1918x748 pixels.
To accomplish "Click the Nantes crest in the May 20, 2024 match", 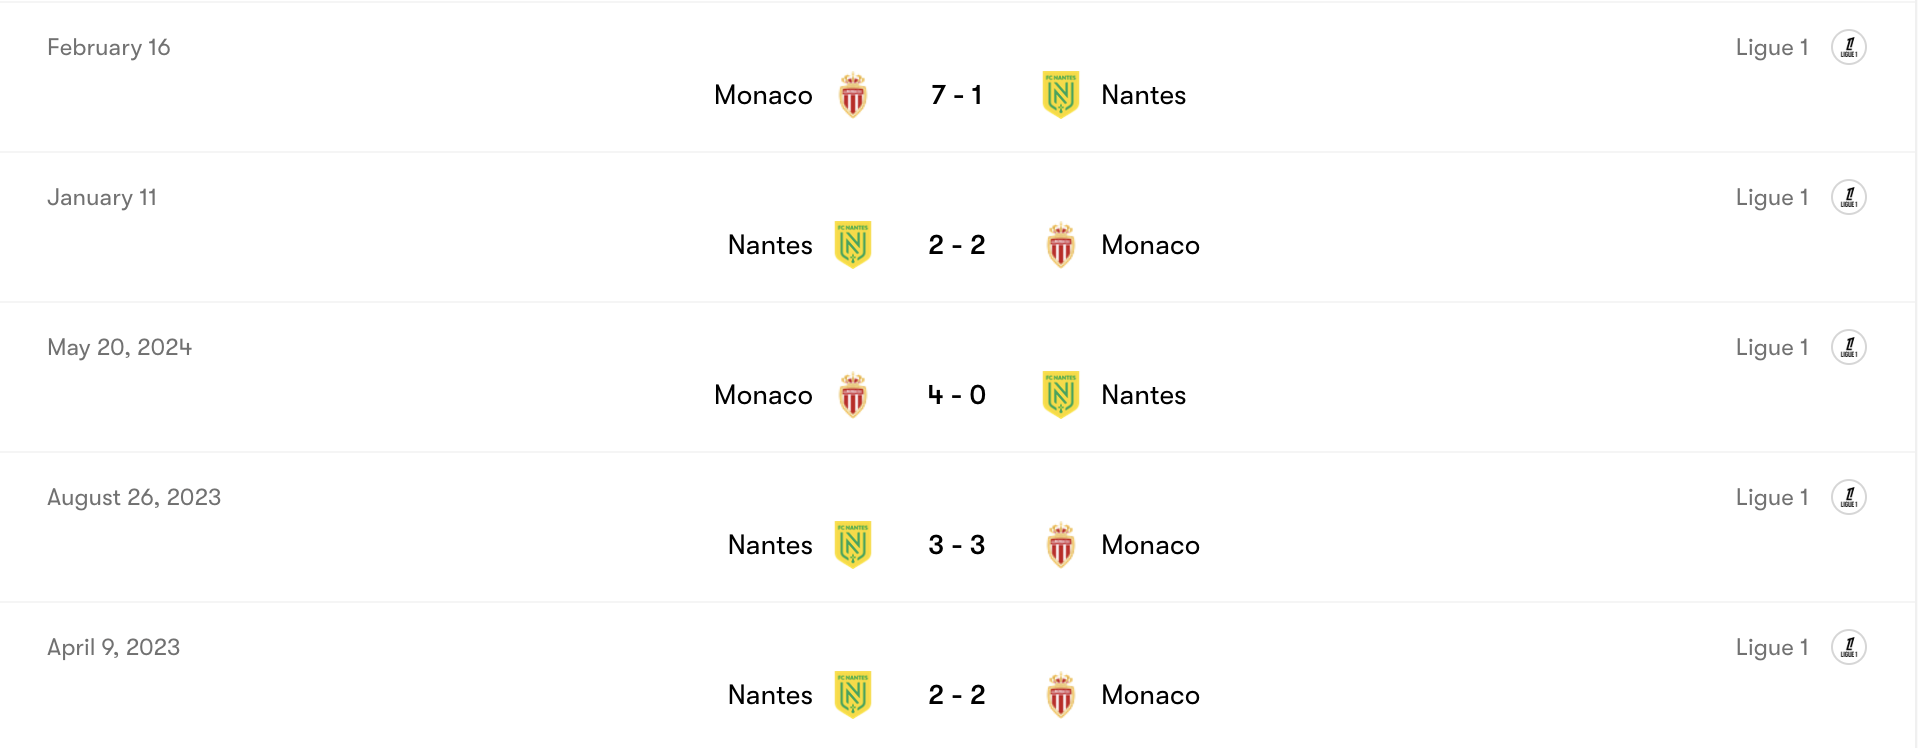I will coord(1060,395).
